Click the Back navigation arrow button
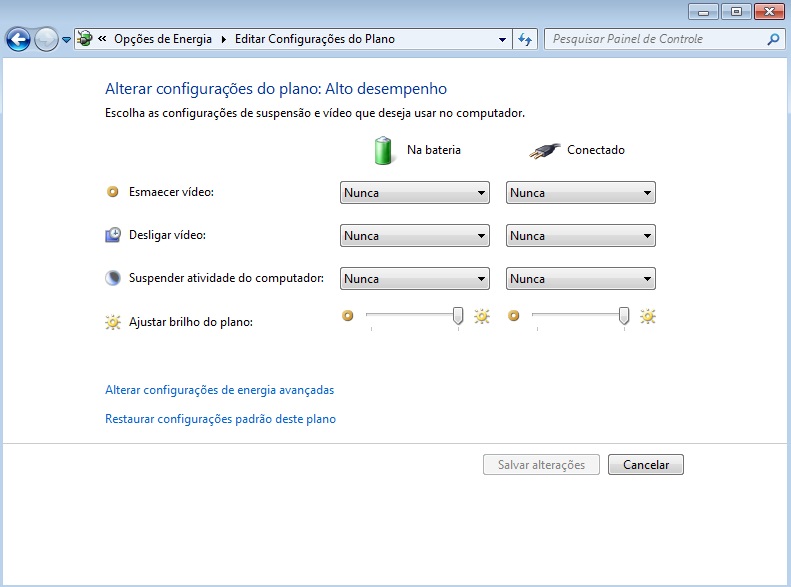Screen dimensions: 791x587 18,40
